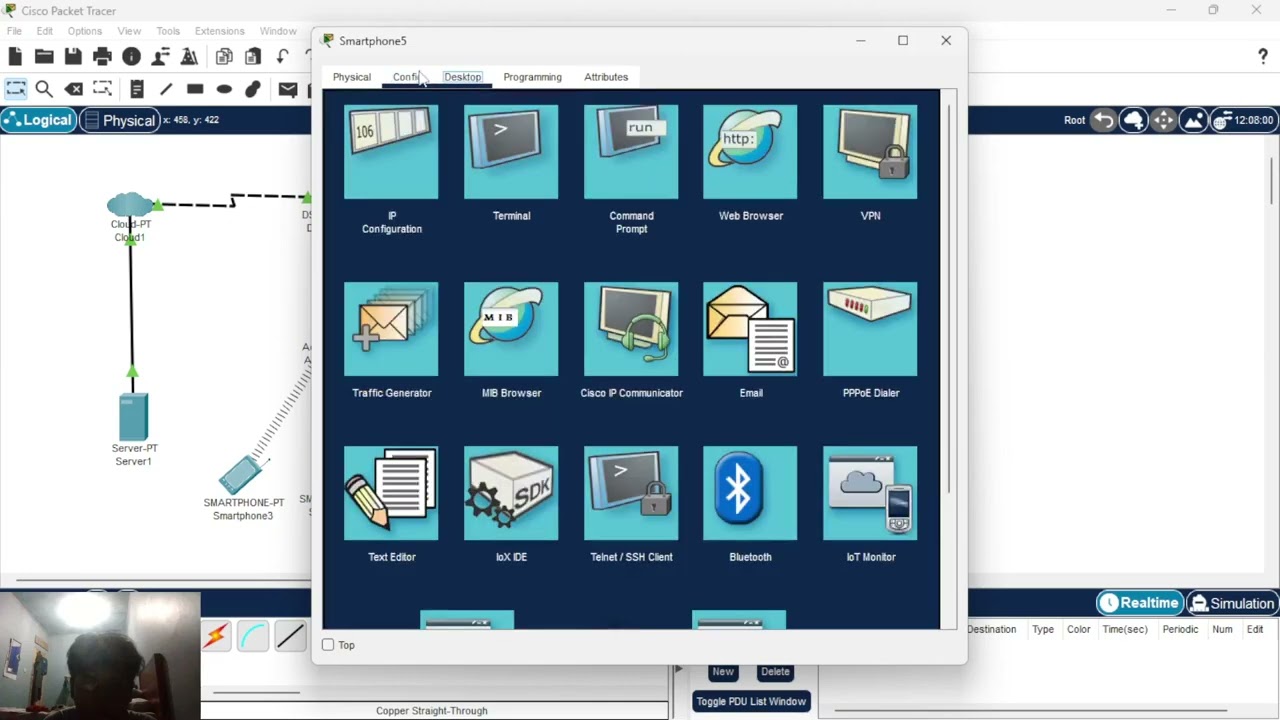The width and height of the screenshot is (1280, 720).
Task: Open the Options menu
Action: tap(85, 31)
